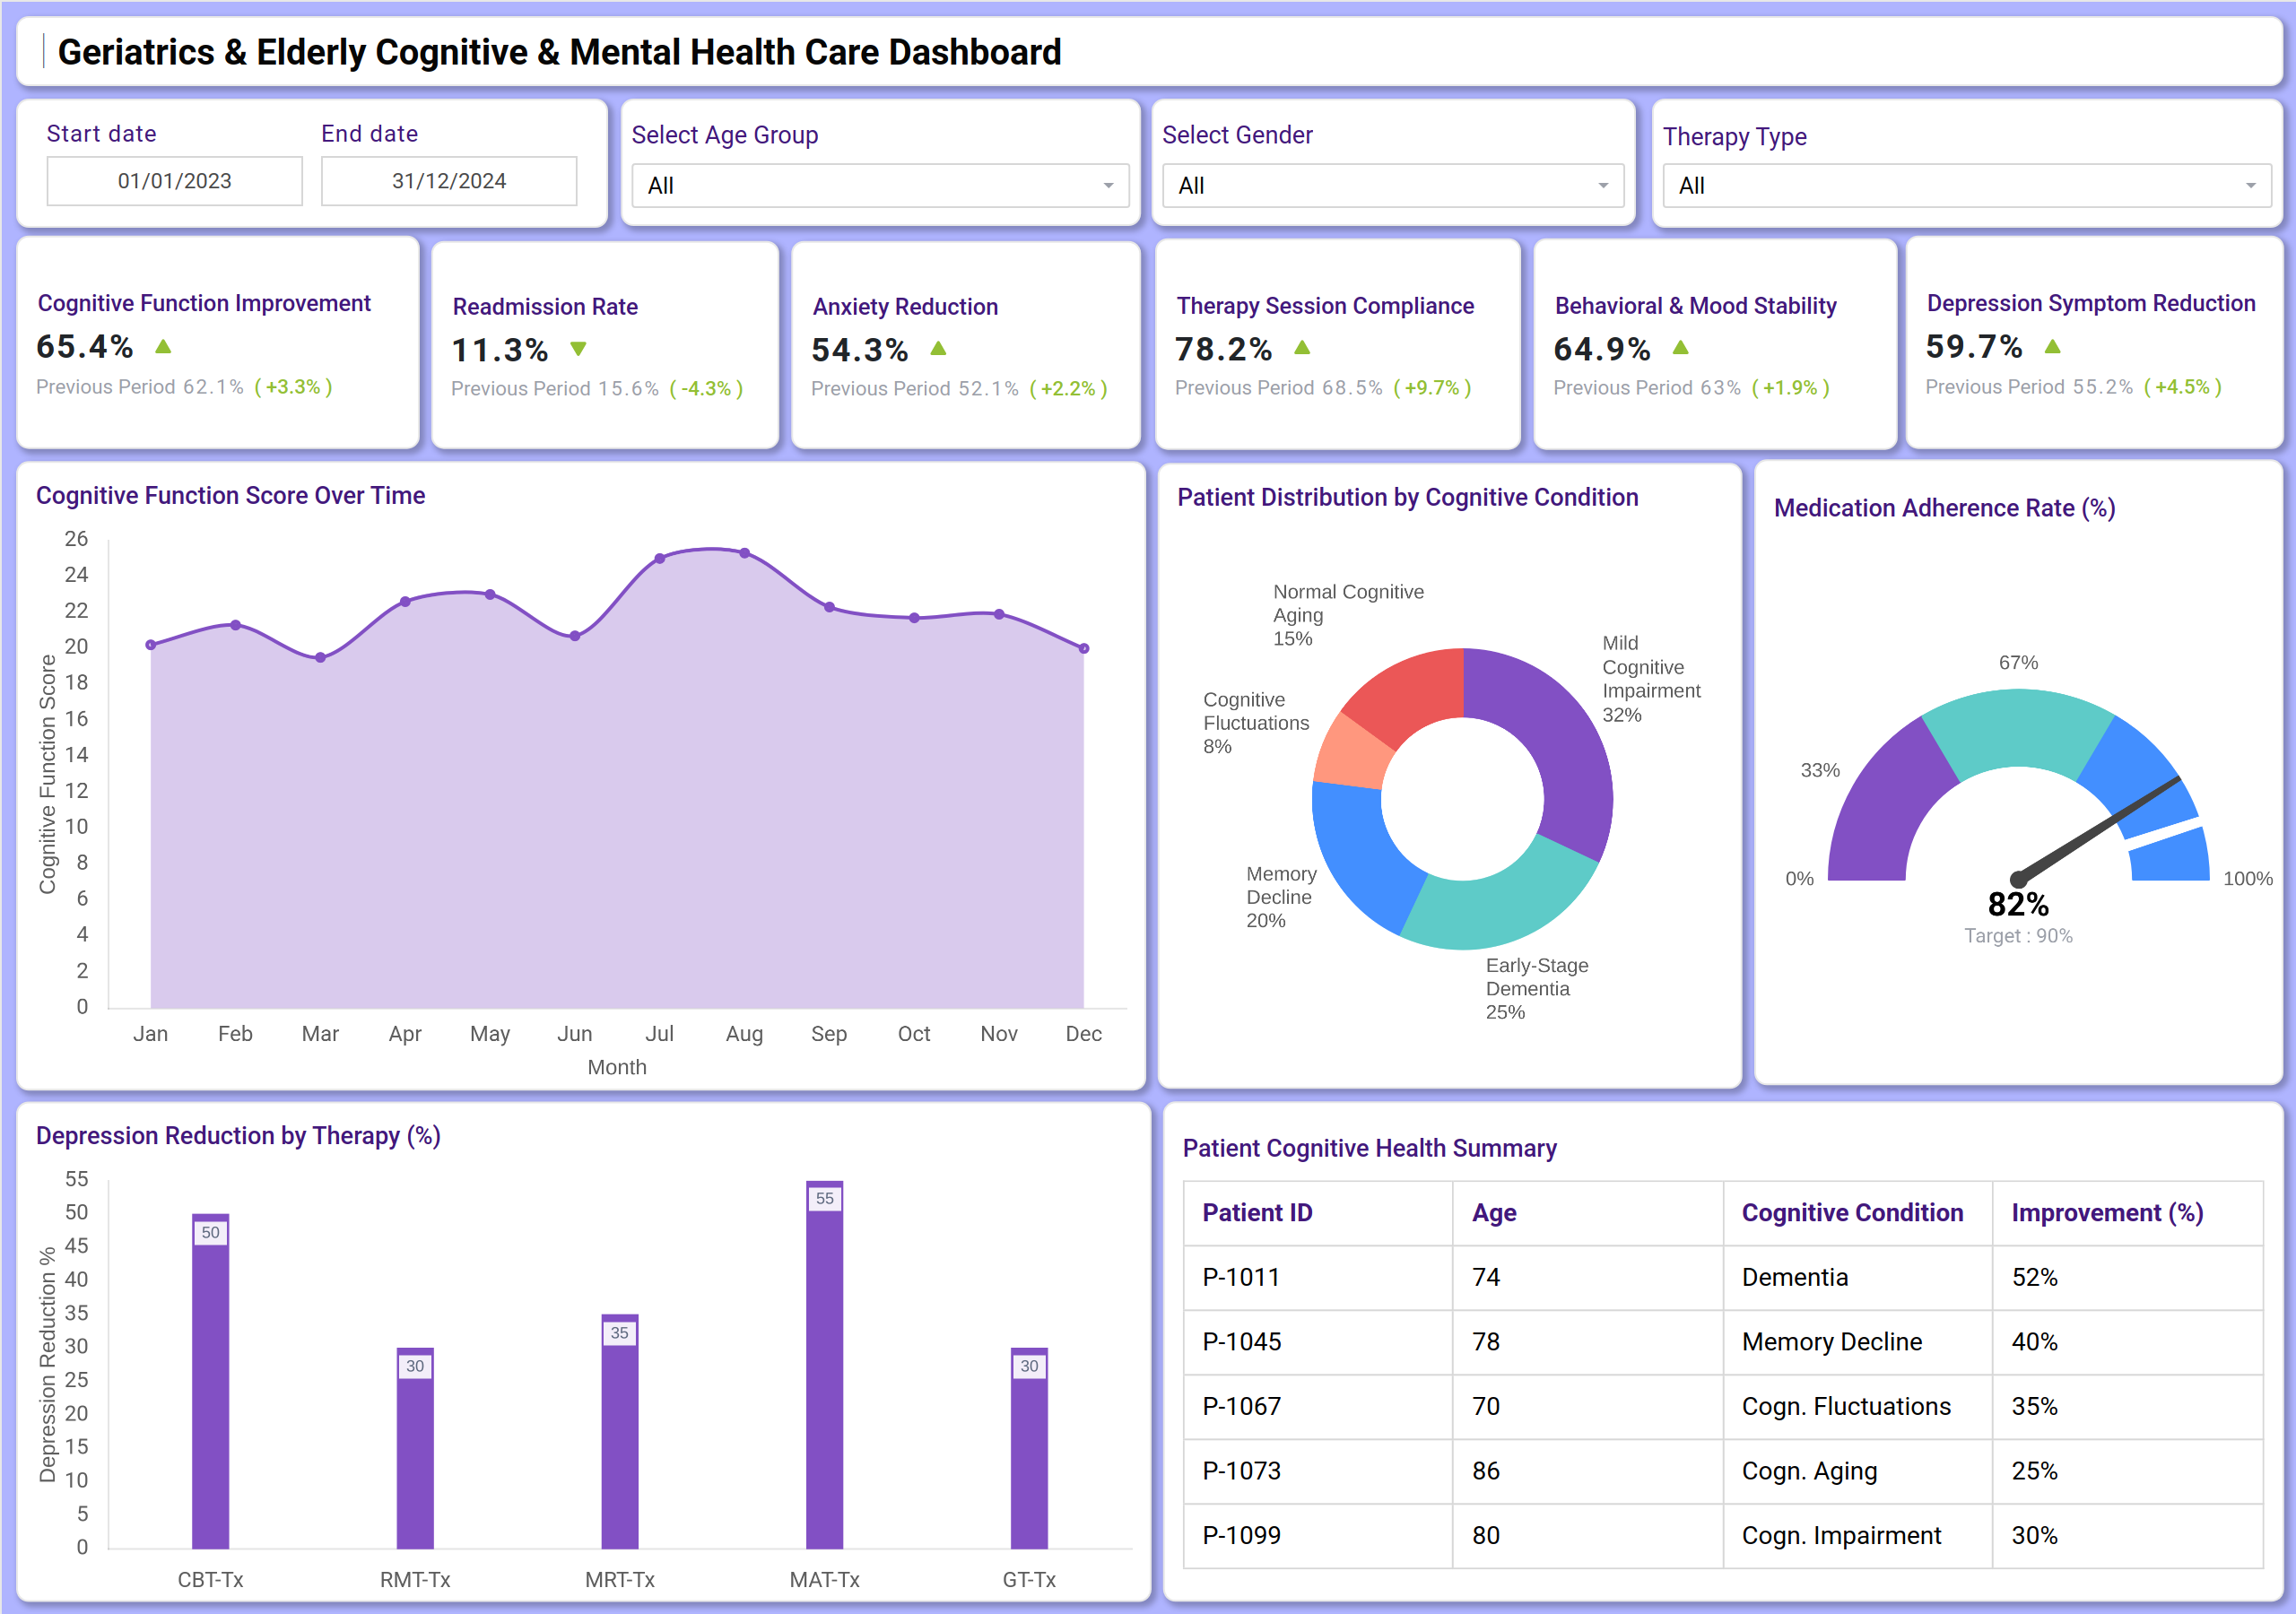Click the CBT-Tx bar labeled 50

pos(210,1381)
